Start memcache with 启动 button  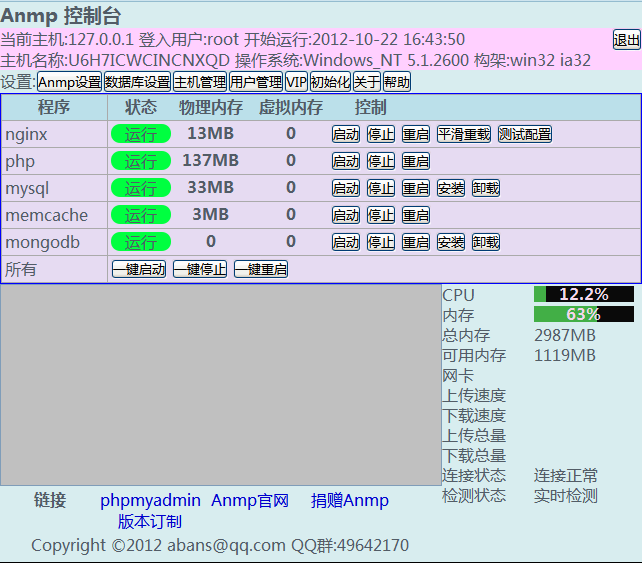coord(346,215)
